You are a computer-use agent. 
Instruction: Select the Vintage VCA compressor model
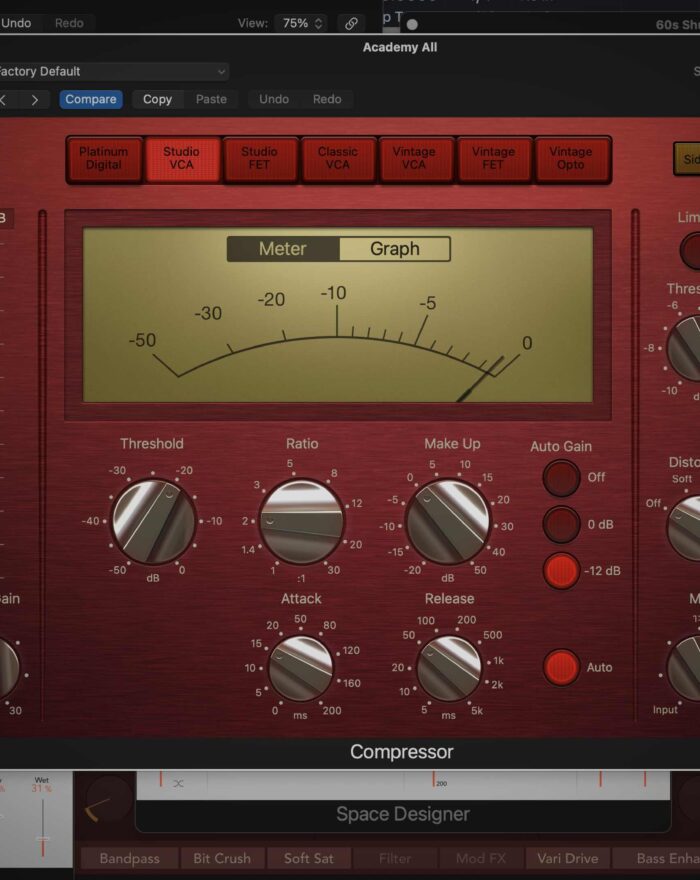point(414,159)
